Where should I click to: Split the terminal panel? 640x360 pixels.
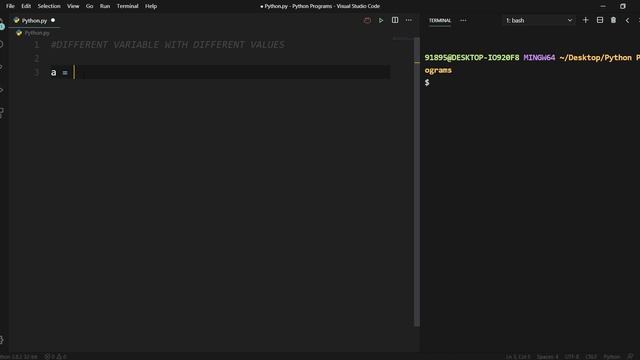[600, 20]
